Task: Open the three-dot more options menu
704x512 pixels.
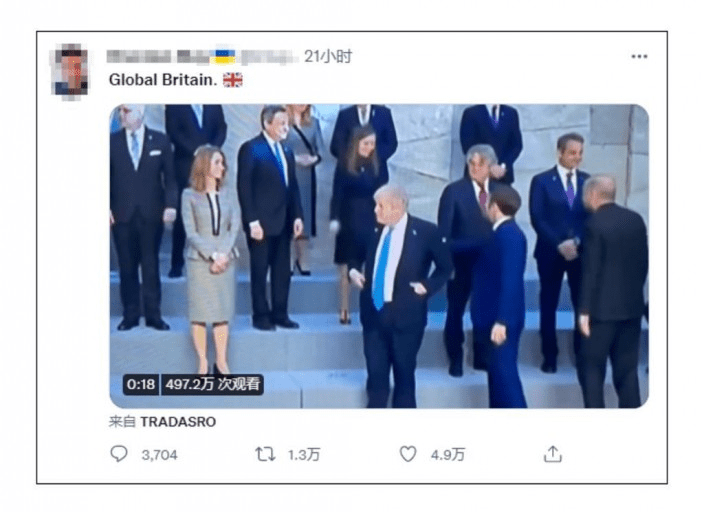Action: point(639,56)
